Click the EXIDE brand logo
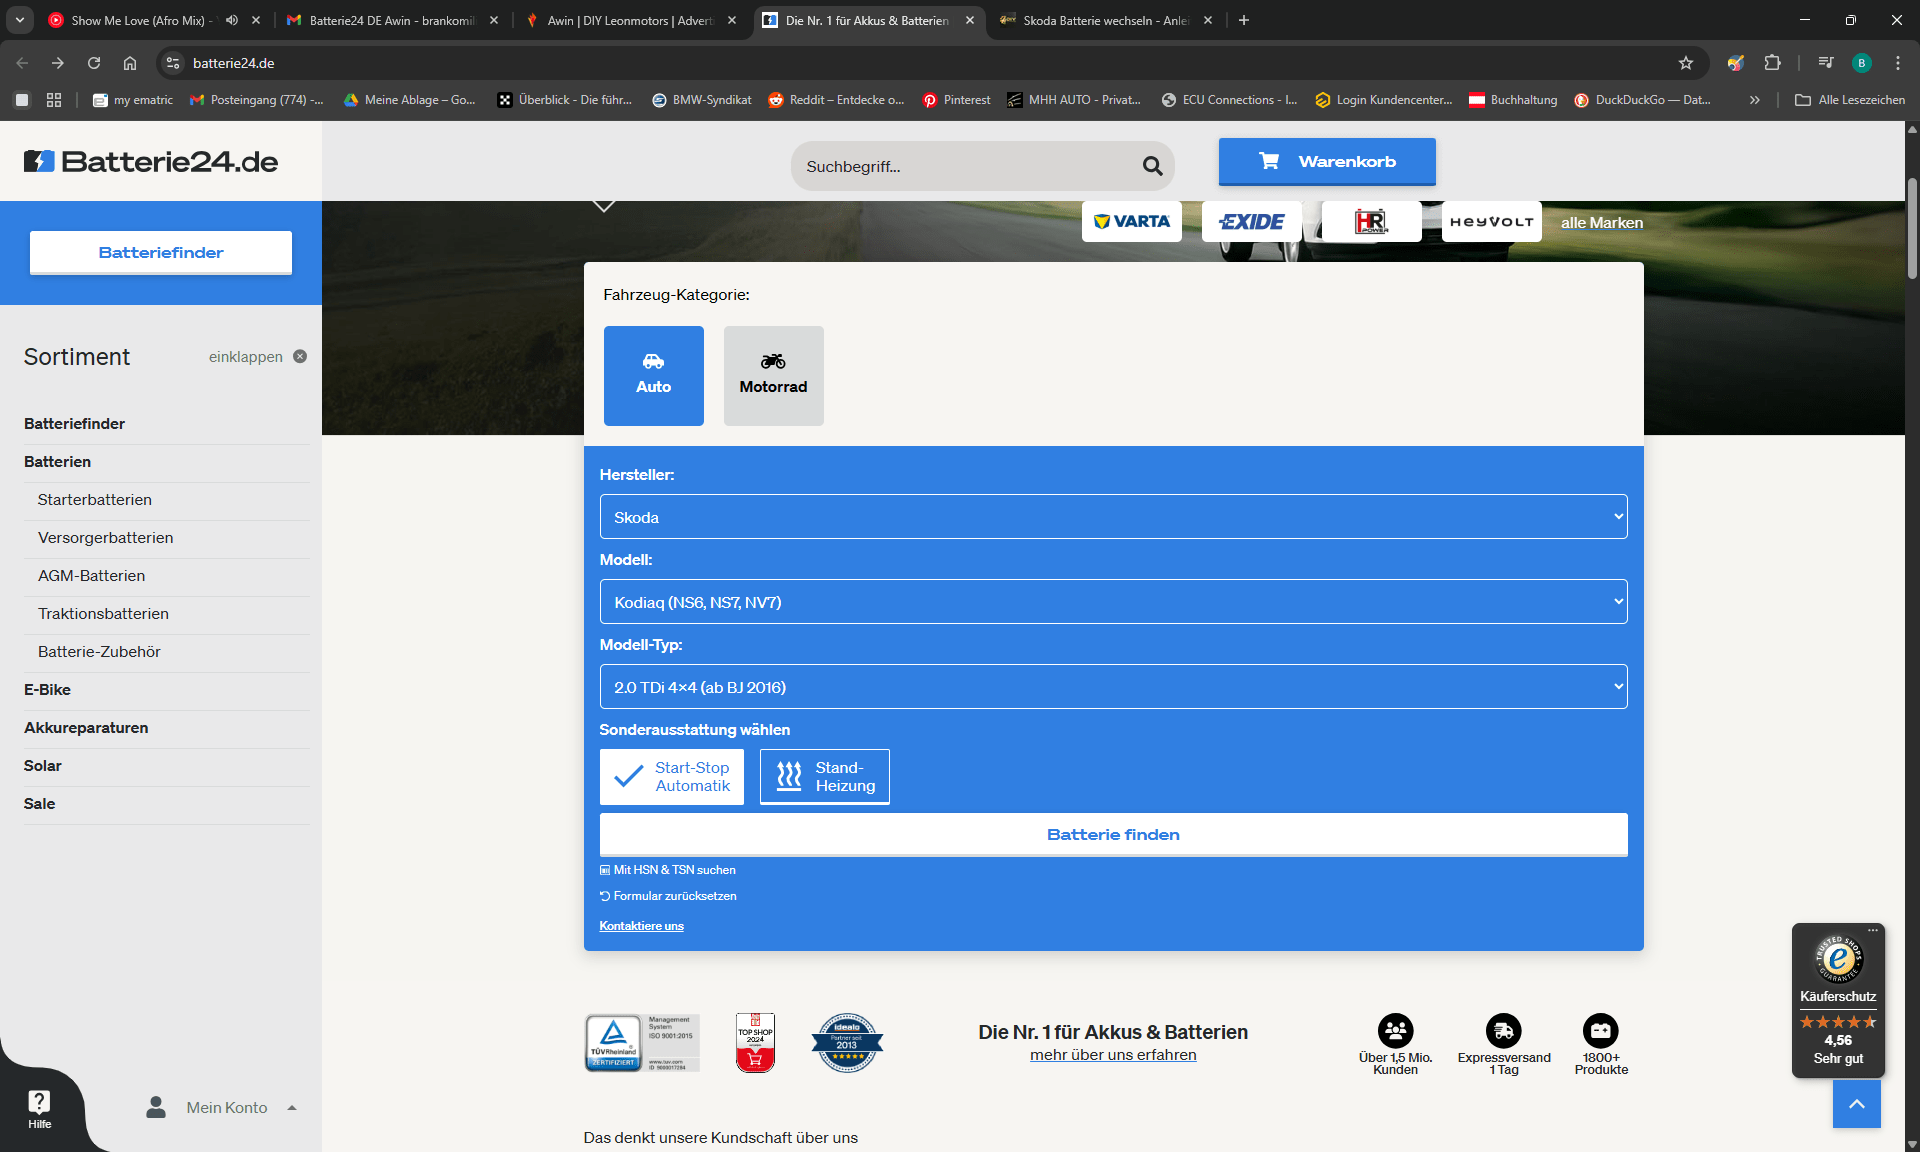This screenshot has height=1152, width=1920. 1251,221
